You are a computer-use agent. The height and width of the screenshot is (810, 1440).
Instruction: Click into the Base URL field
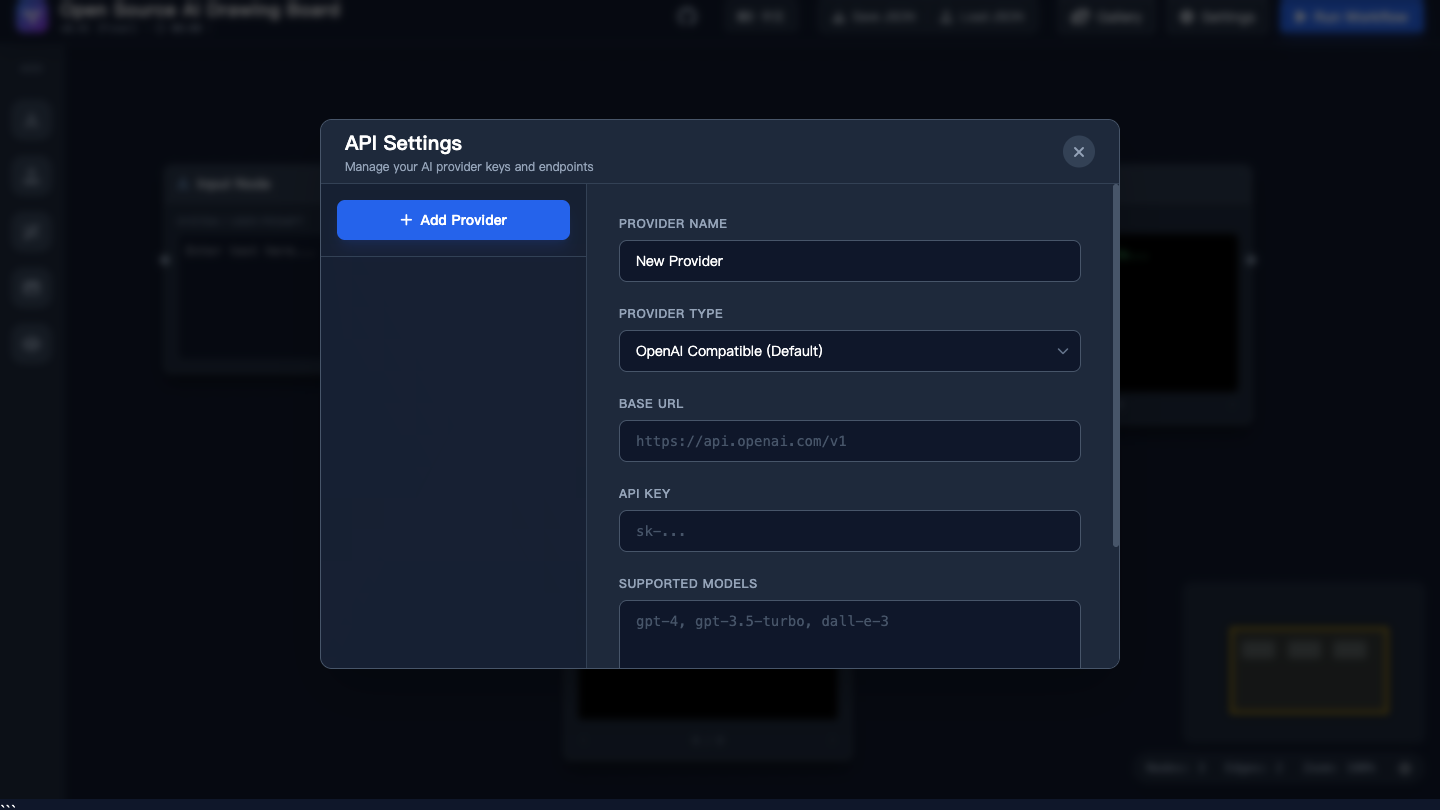pyautogui.click(x=849, y=441)
